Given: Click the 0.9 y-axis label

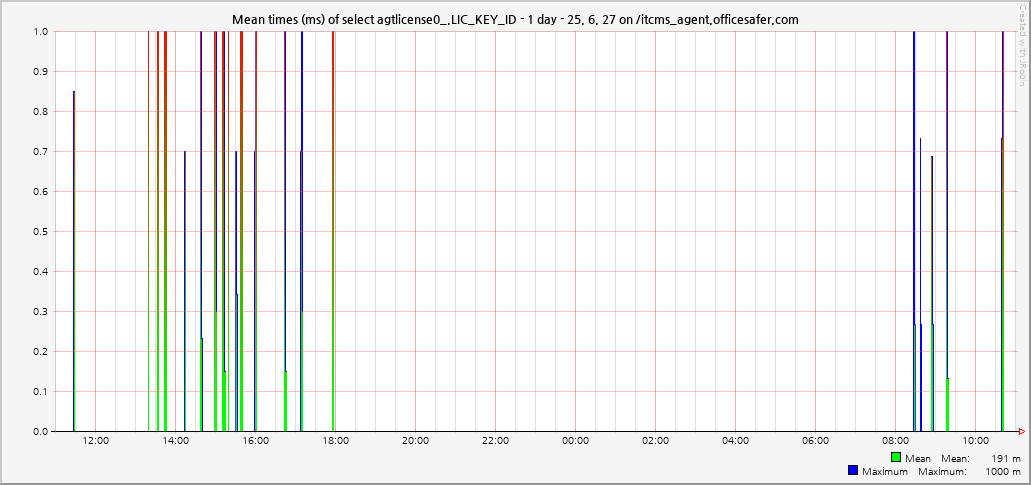Looking at the screenshot, I should coord(41,72).
